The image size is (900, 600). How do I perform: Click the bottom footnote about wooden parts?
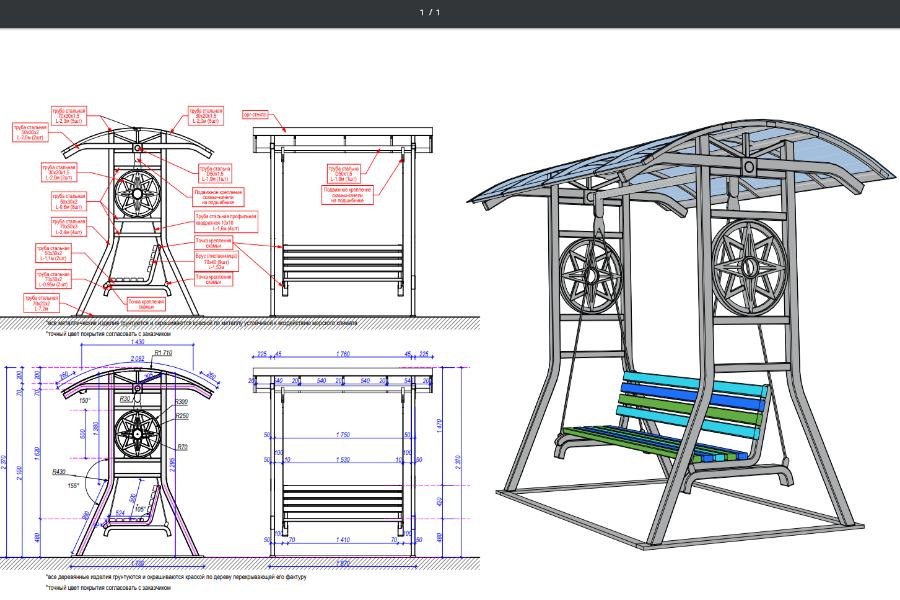(x=175, y=577)
